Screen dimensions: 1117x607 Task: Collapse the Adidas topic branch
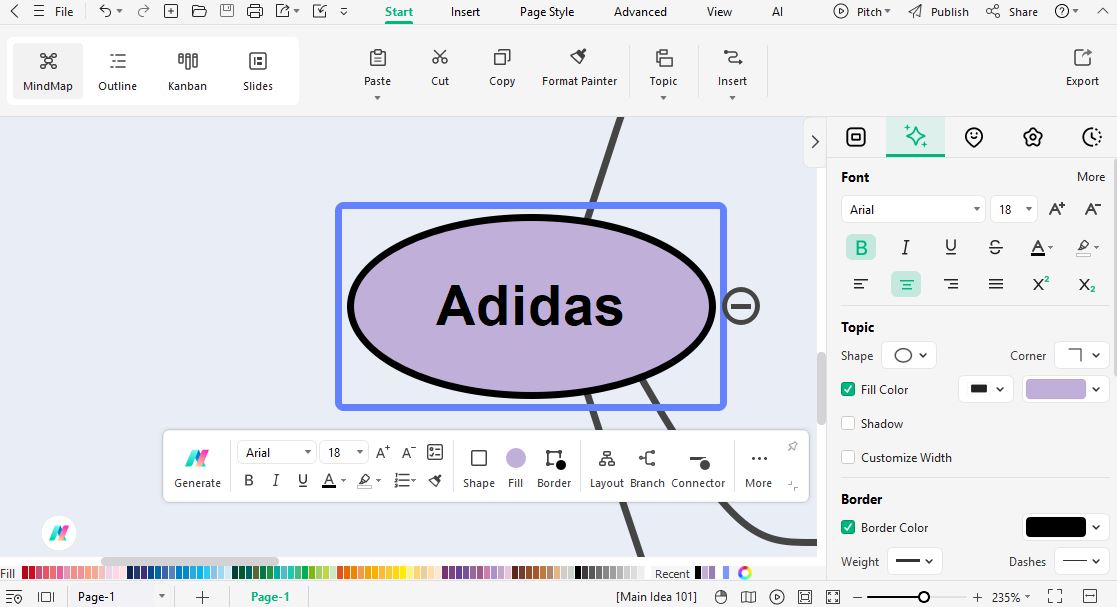click(741, 306)
